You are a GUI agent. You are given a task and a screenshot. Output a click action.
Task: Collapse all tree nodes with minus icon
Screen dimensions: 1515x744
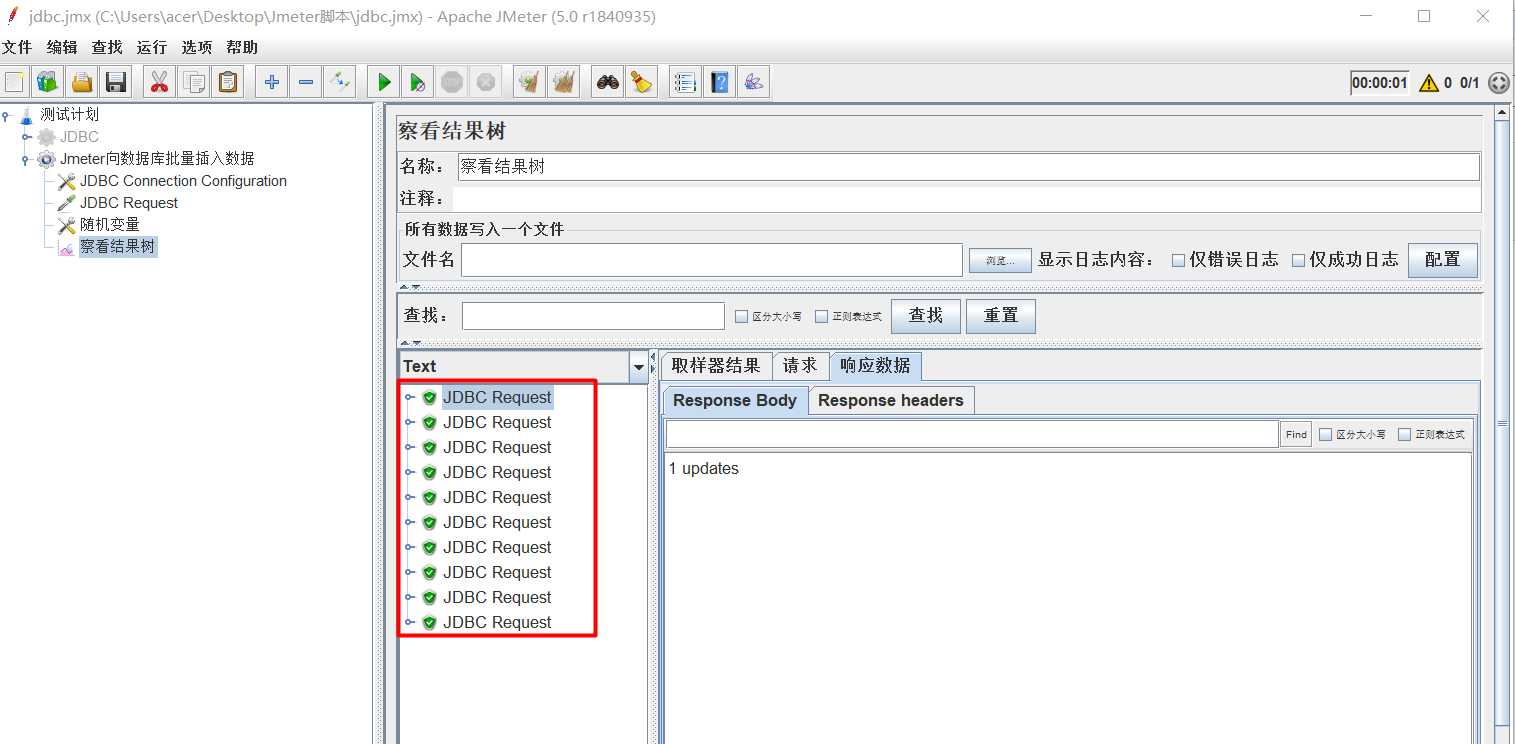click(305, 82)
